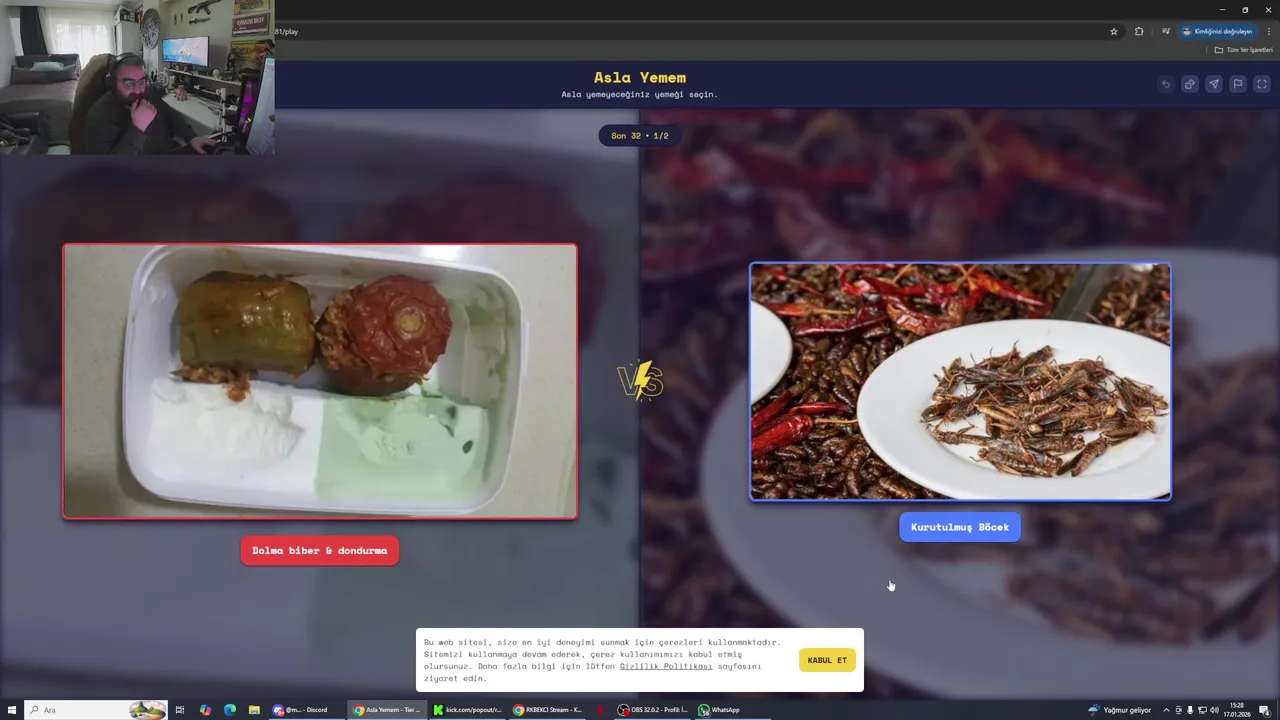Click the red app icon in taskbar
Screen dimensions: 1280x720
pos(600,710)
